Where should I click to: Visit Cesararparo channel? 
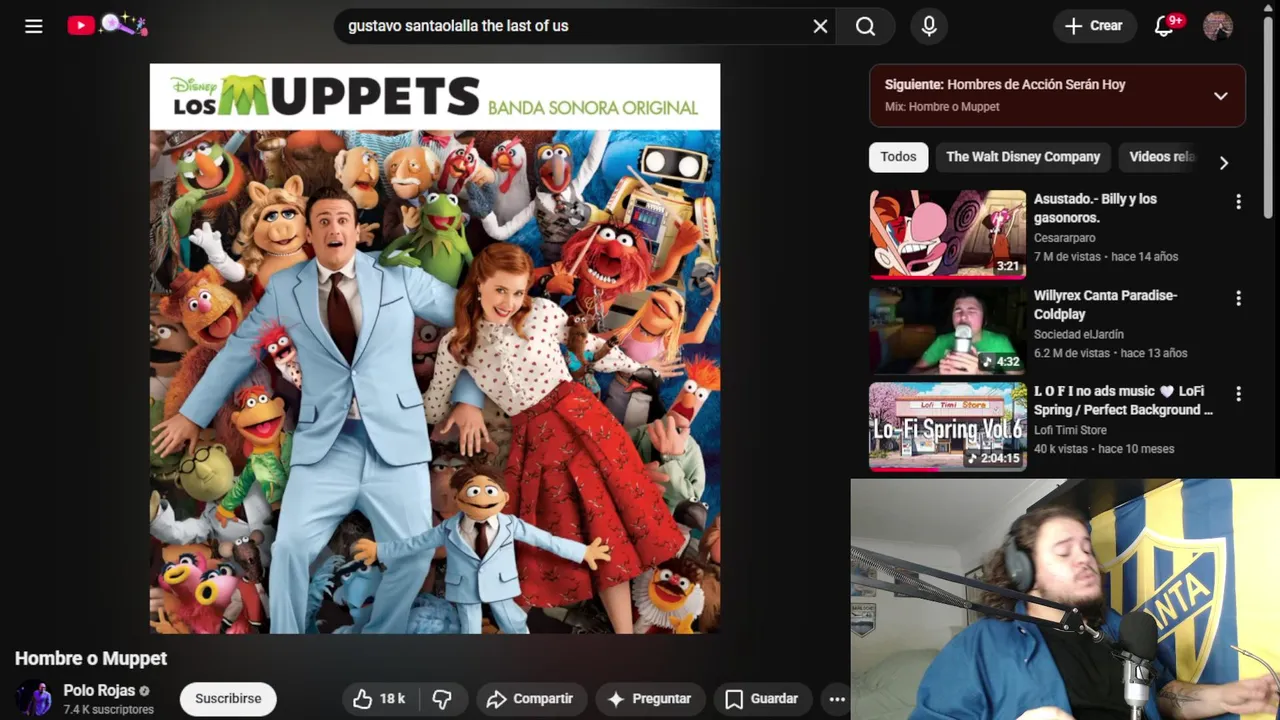tap(1064, 238)
